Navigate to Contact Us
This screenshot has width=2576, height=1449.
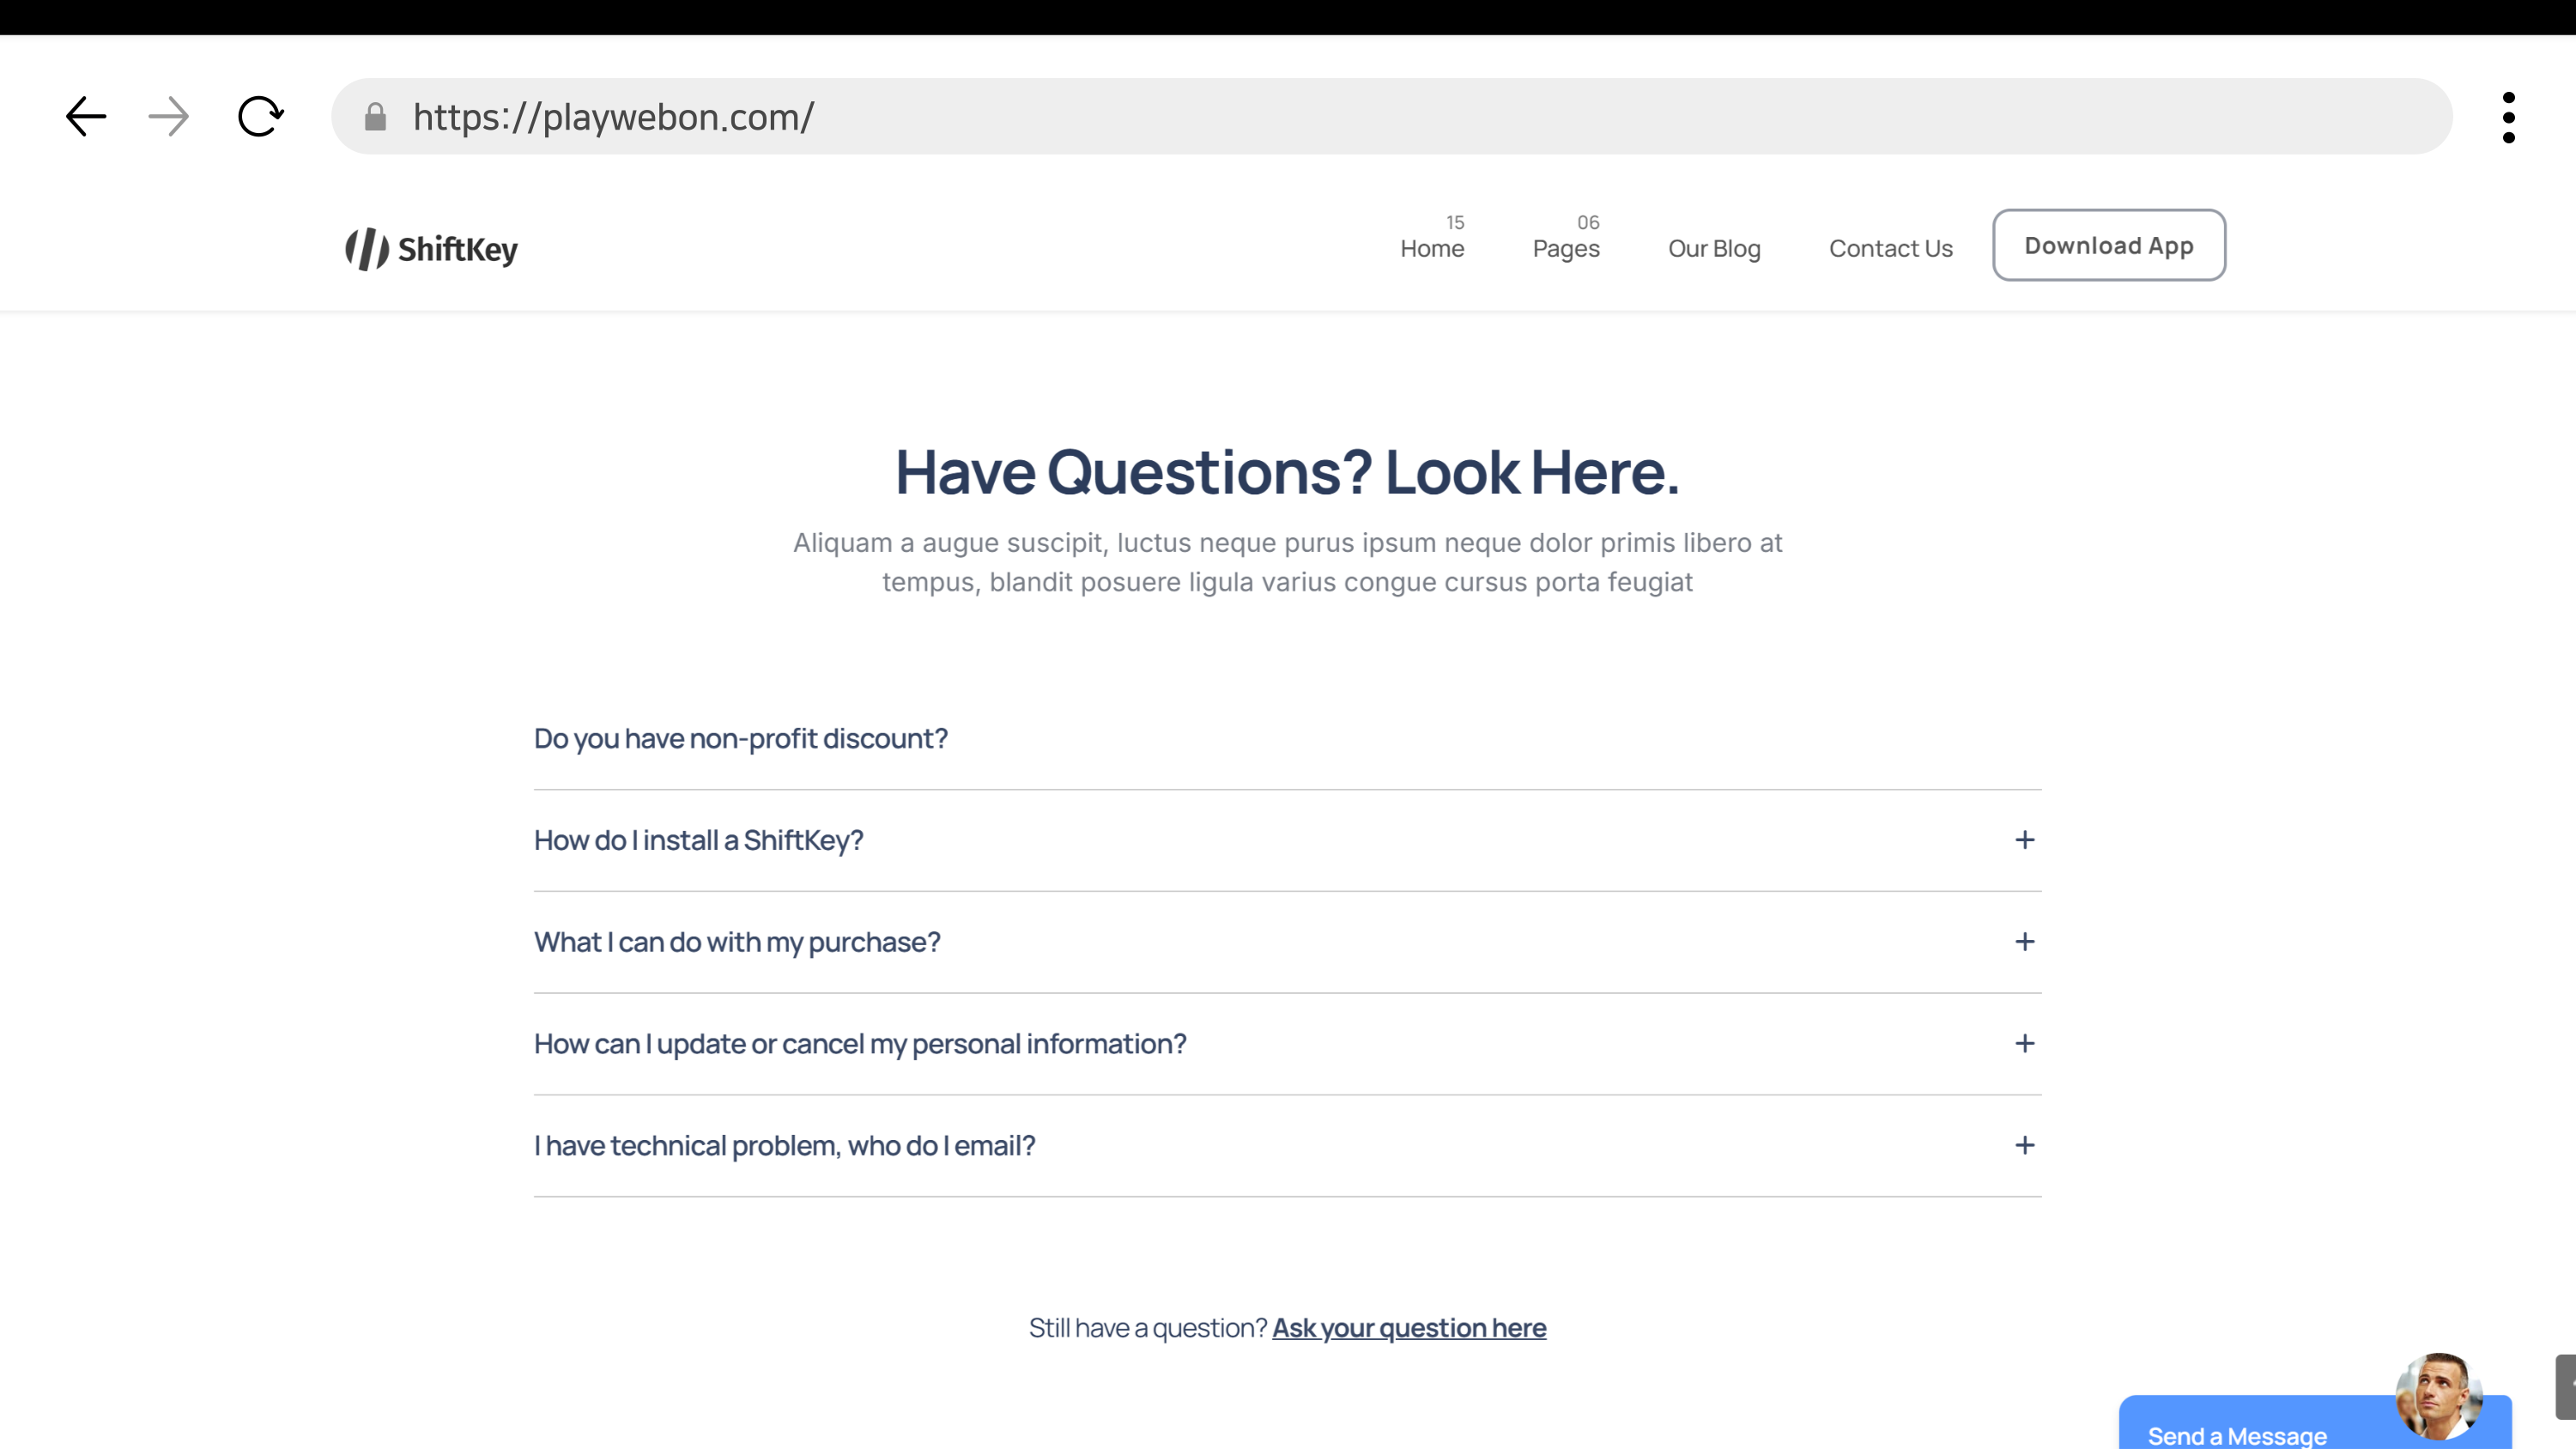pos(1890,248)
